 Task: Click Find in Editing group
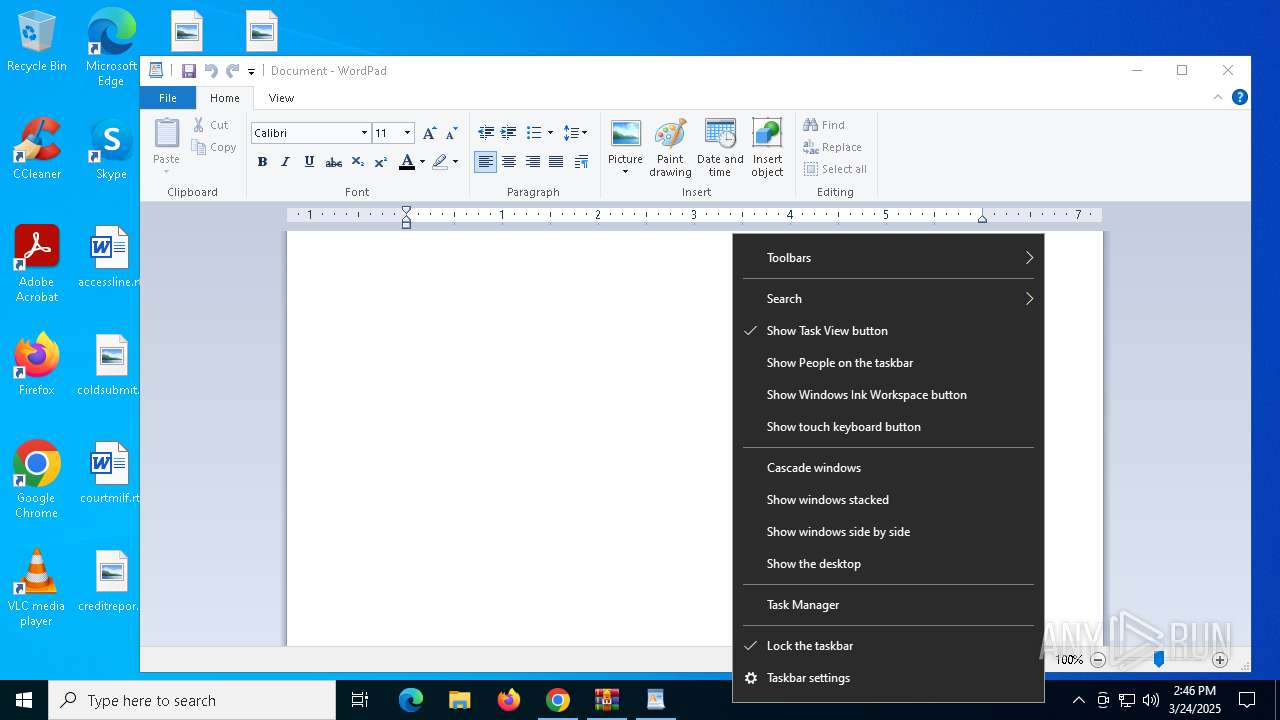824,125
